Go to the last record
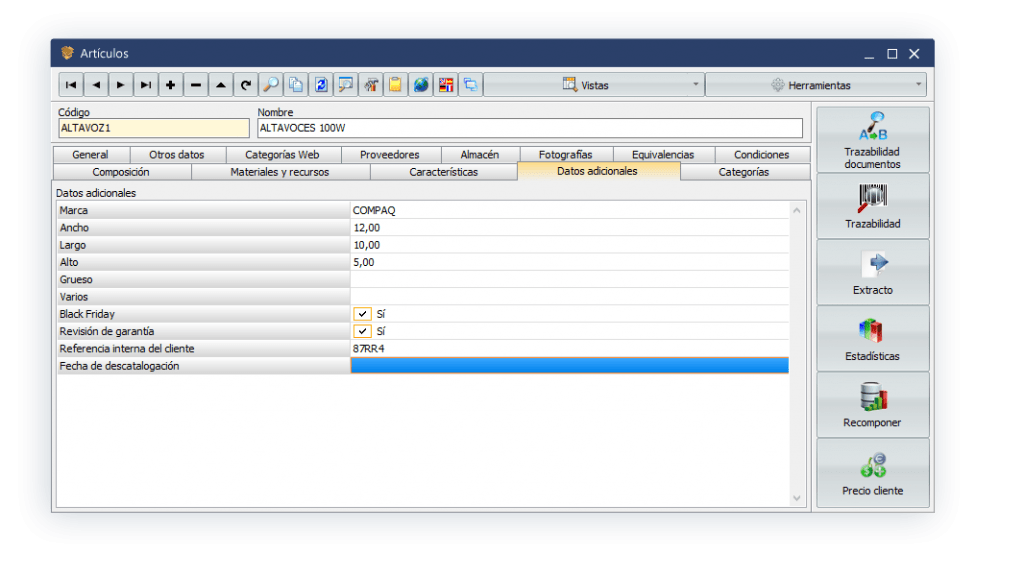The image size is (1024, 578). click(146, 85)
